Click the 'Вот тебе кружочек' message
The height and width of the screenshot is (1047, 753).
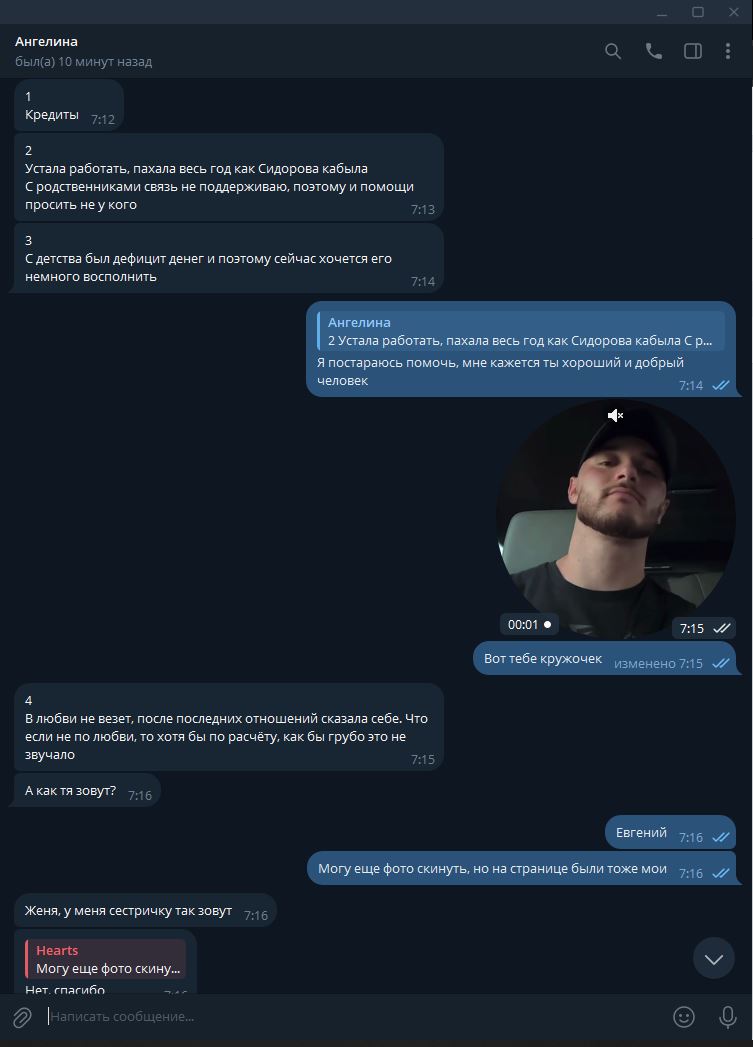pyautogui.click(x=543, y=659)
